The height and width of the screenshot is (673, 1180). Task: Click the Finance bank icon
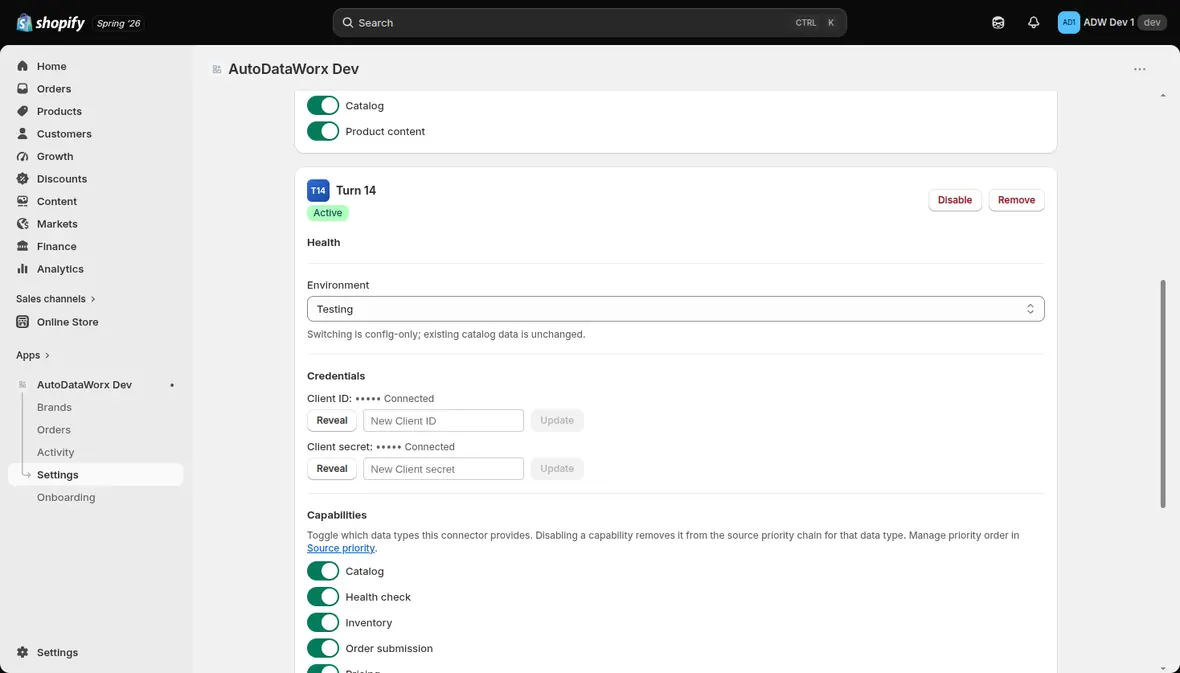(23, 247)
